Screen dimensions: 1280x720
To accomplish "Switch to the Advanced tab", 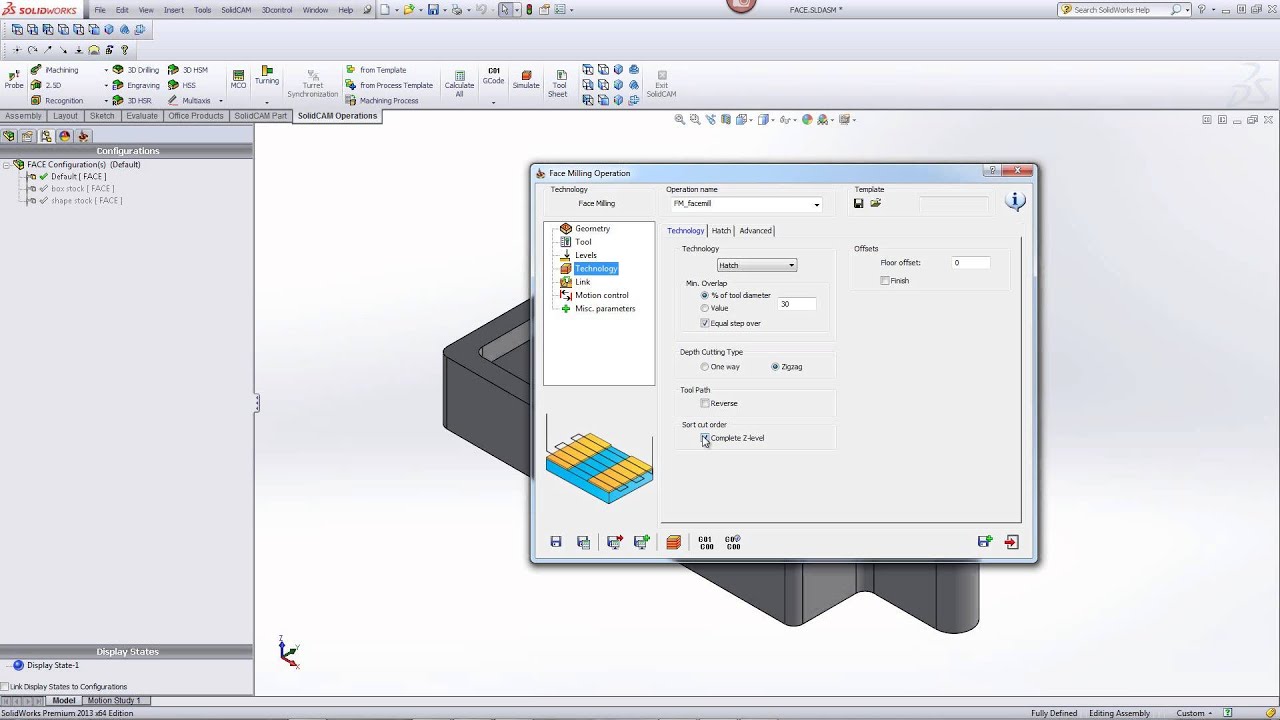I will (755, 231).
